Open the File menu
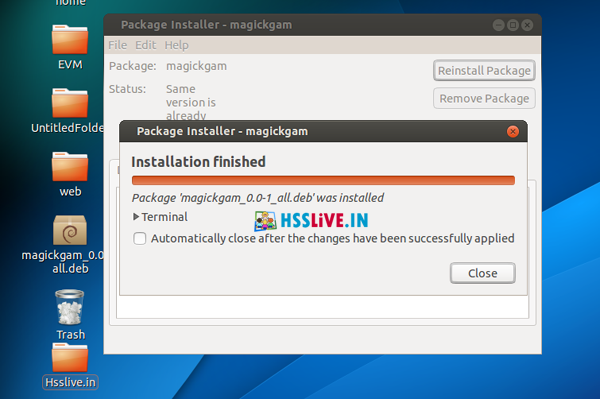This screenshot has height=399, width=600. coord(117,45)
